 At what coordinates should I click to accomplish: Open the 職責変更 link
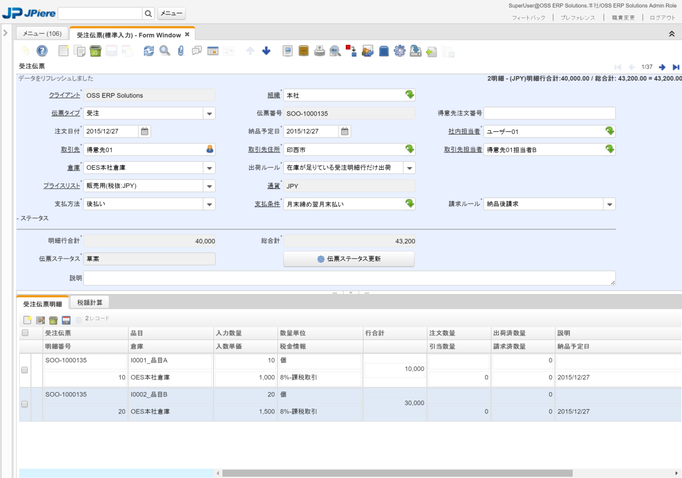[623, 17]
